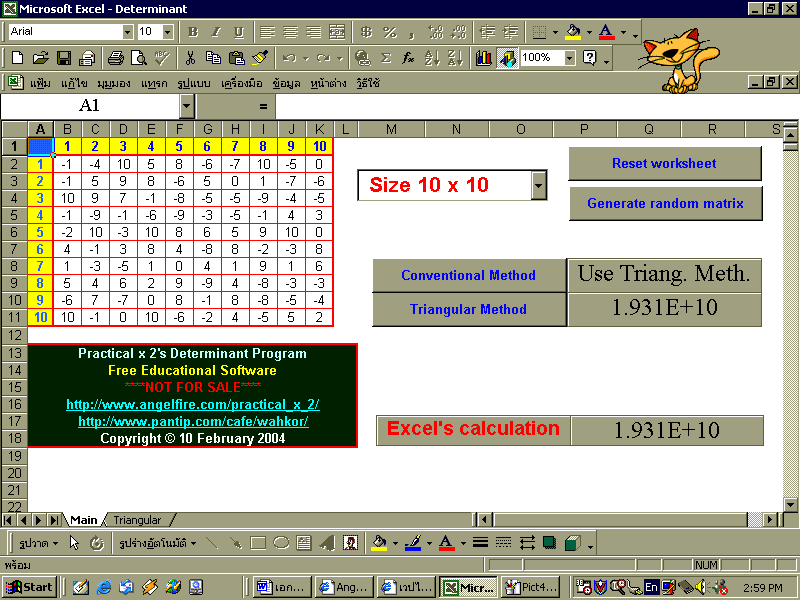Toggle Bold formatting
The width and height of the screenshot is (800, 600).
pyautogui.click(x=193, y=32)
